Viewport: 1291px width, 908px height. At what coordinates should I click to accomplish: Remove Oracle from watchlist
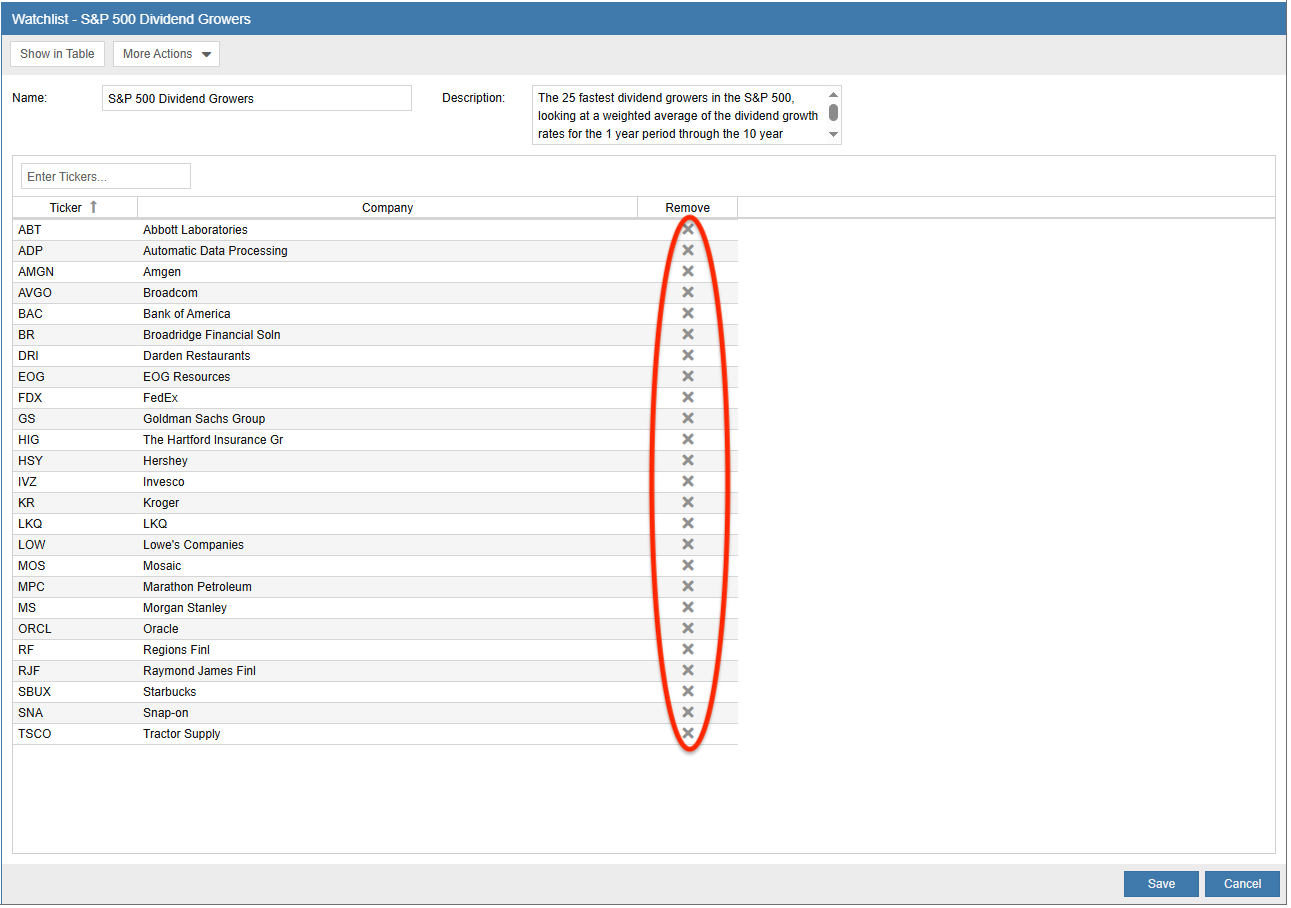(688, 628)
